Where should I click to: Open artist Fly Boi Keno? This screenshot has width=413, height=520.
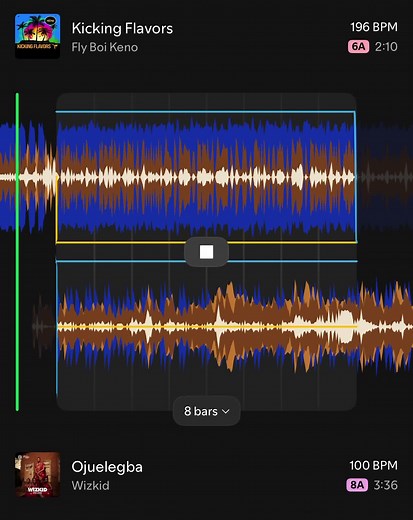point(105,47)
